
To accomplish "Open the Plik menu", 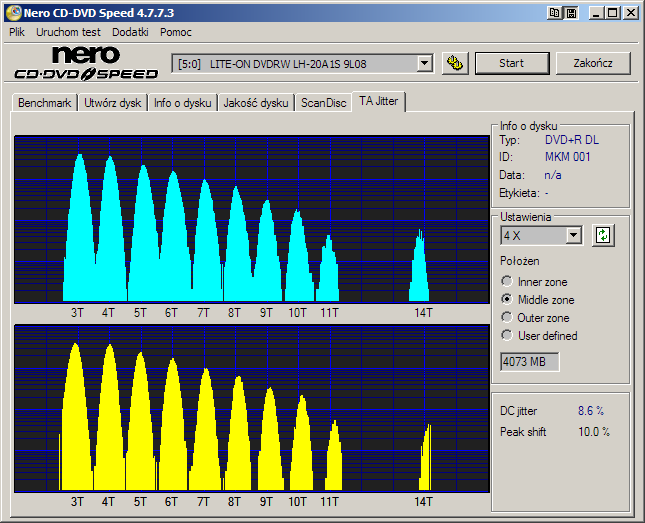I will [17, 32].
